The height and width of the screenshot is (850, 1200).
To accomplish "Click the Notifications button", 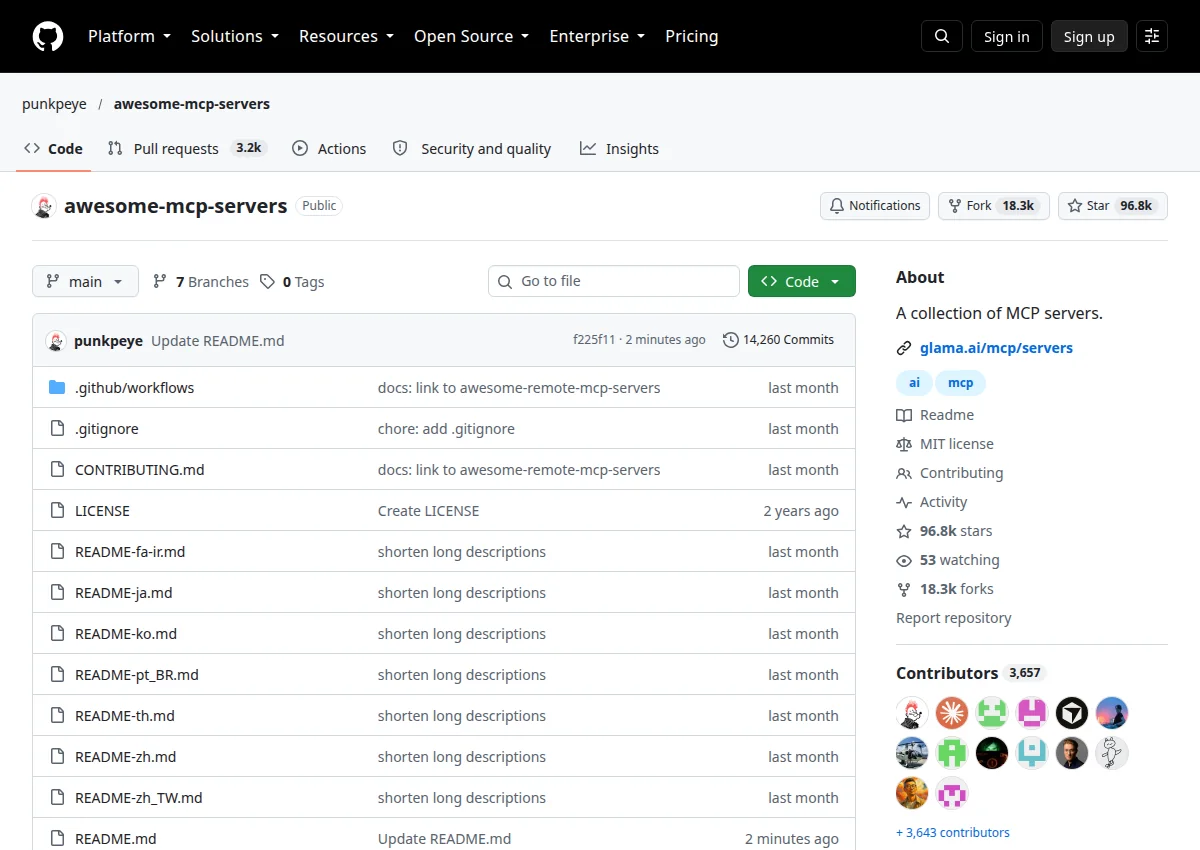I will (x=875, y=206).
